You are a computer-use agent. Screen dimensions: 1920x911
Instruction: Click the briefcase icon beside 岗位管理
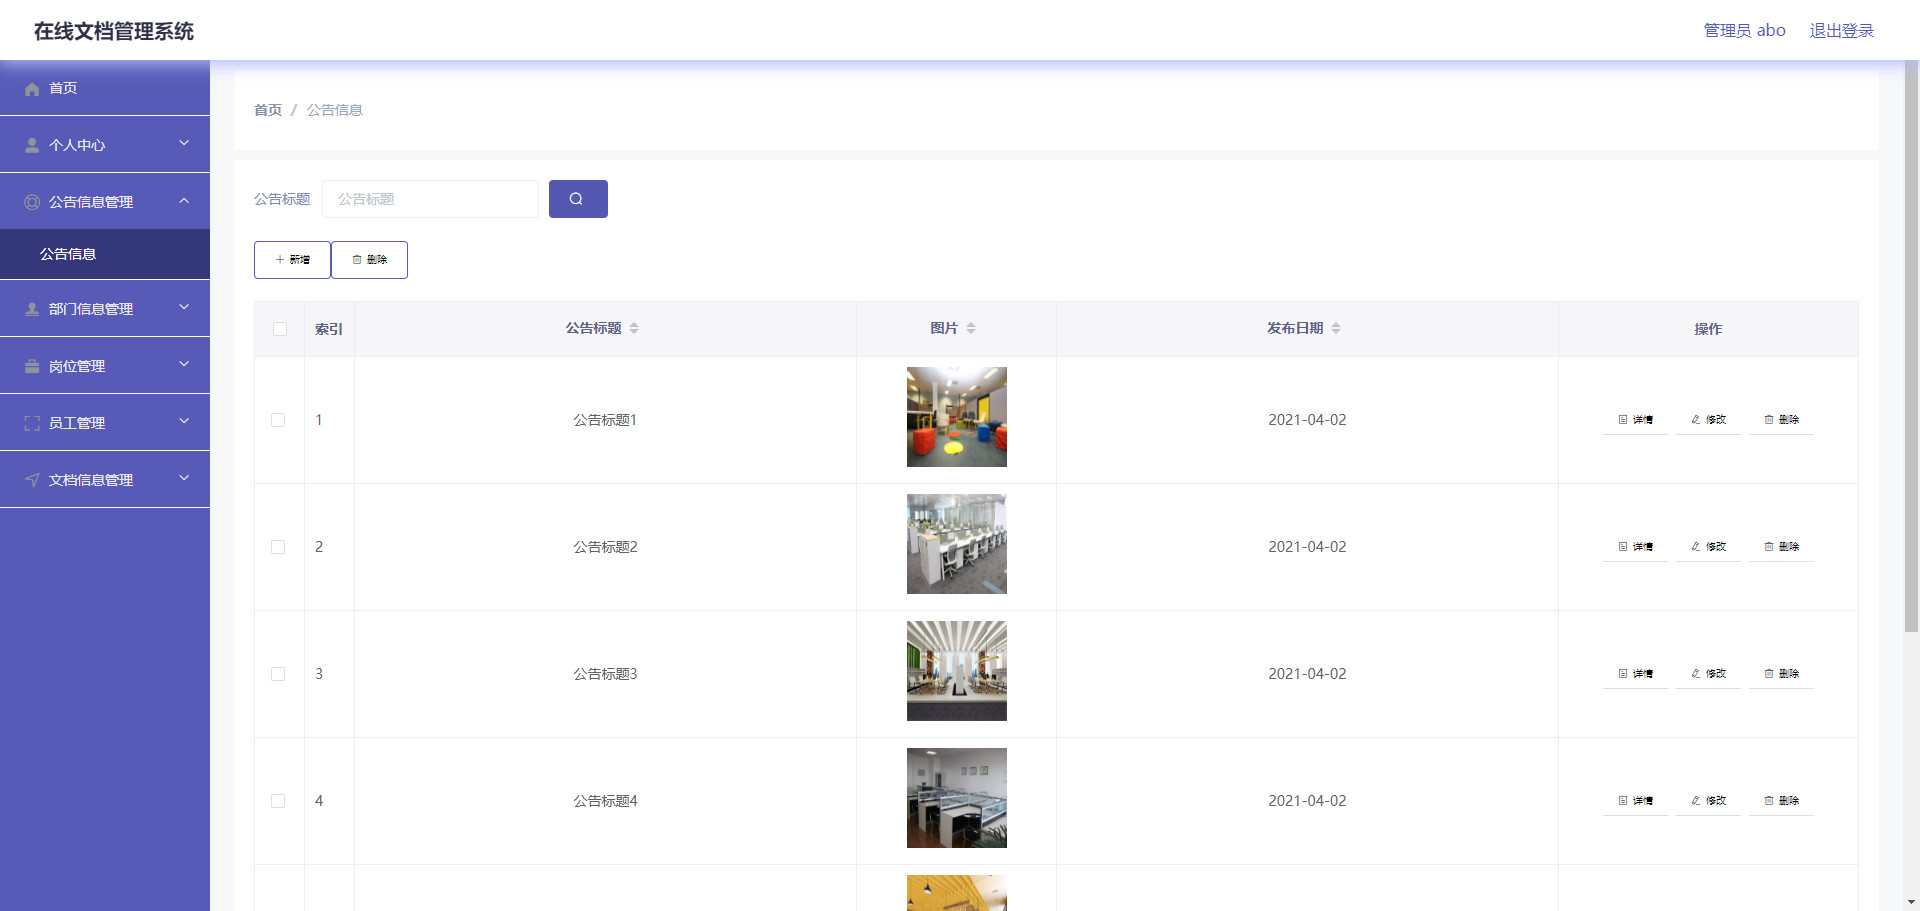32,366
